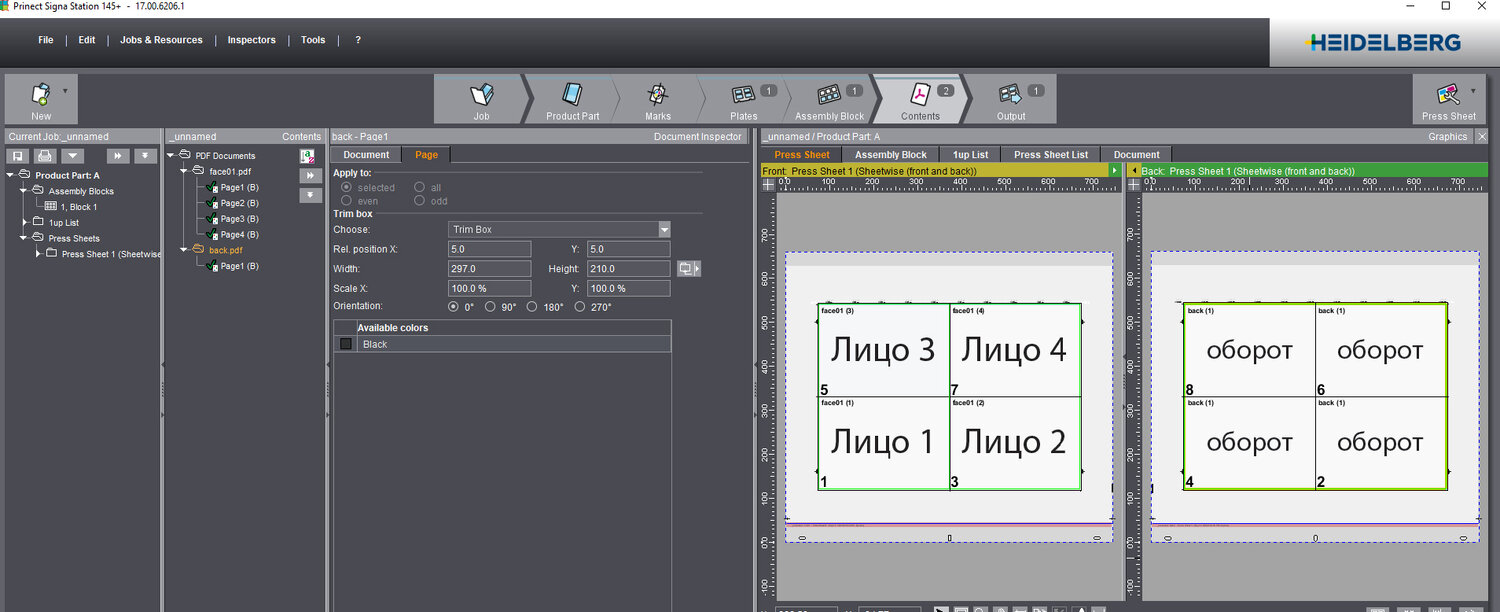Open the Assembly Block workflow step
Screen dimensions: 1500x612
tap(829, 99)
